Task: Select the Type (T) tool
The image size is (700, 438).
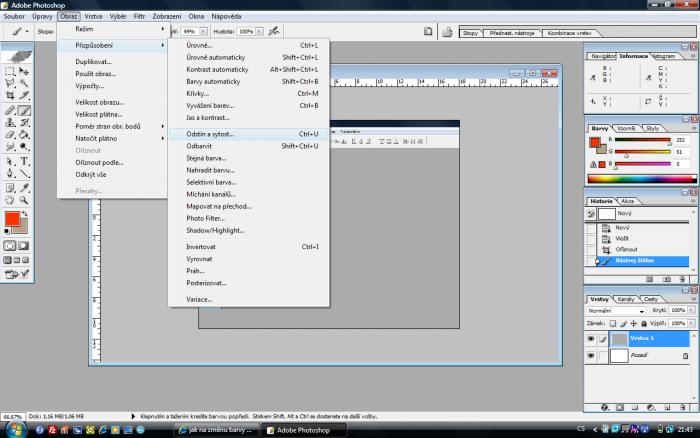Action: pyautogui.click(x=24, y=161)
